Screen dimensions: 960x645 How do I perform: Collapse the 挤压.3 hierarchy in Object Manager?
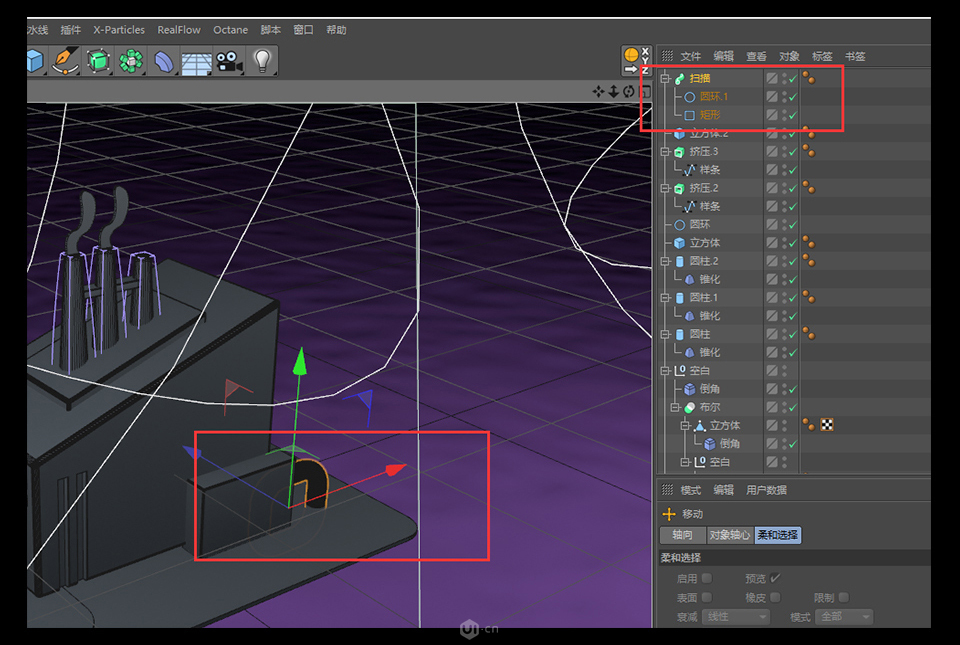[x=665, y=151]
